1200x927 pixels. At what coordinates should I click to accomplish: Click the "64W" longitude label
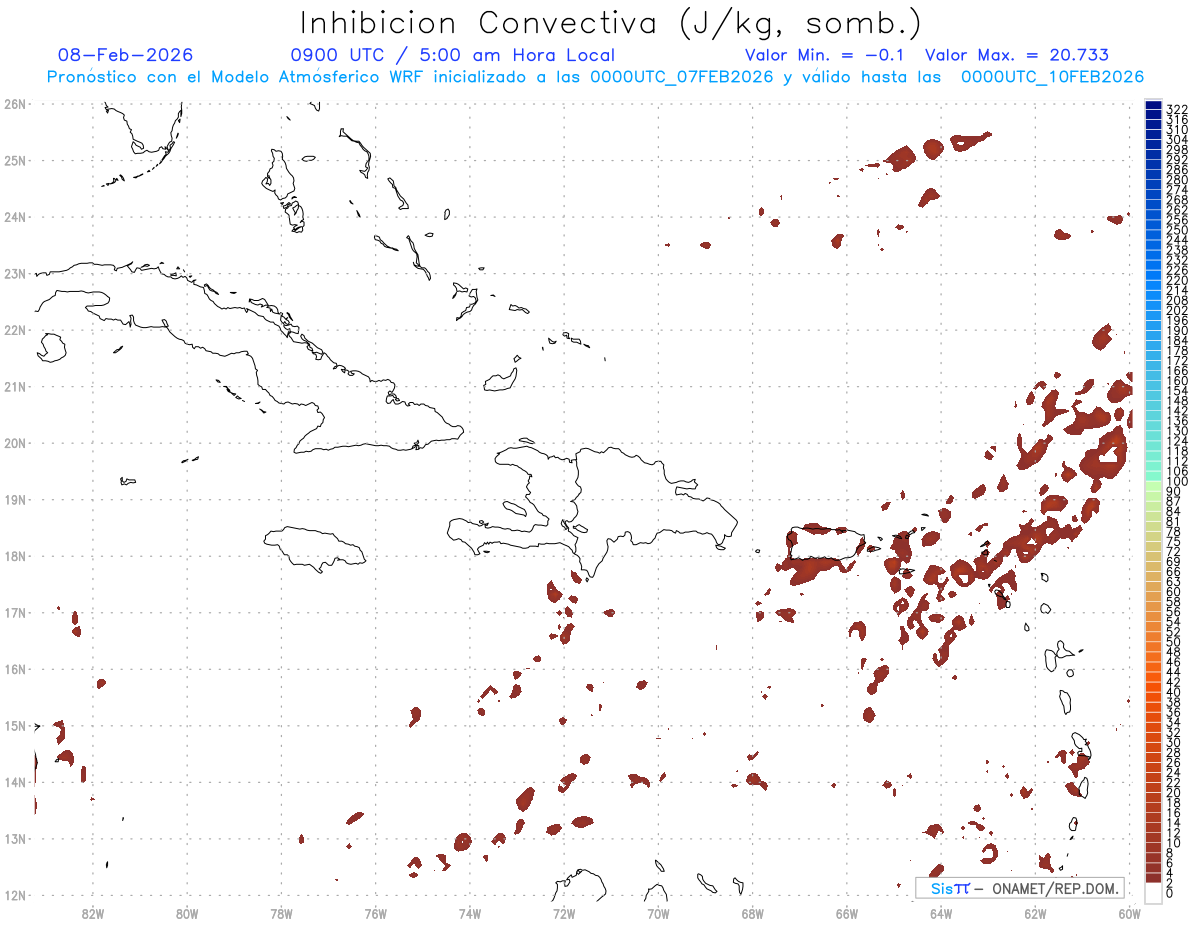coord(941,913)
